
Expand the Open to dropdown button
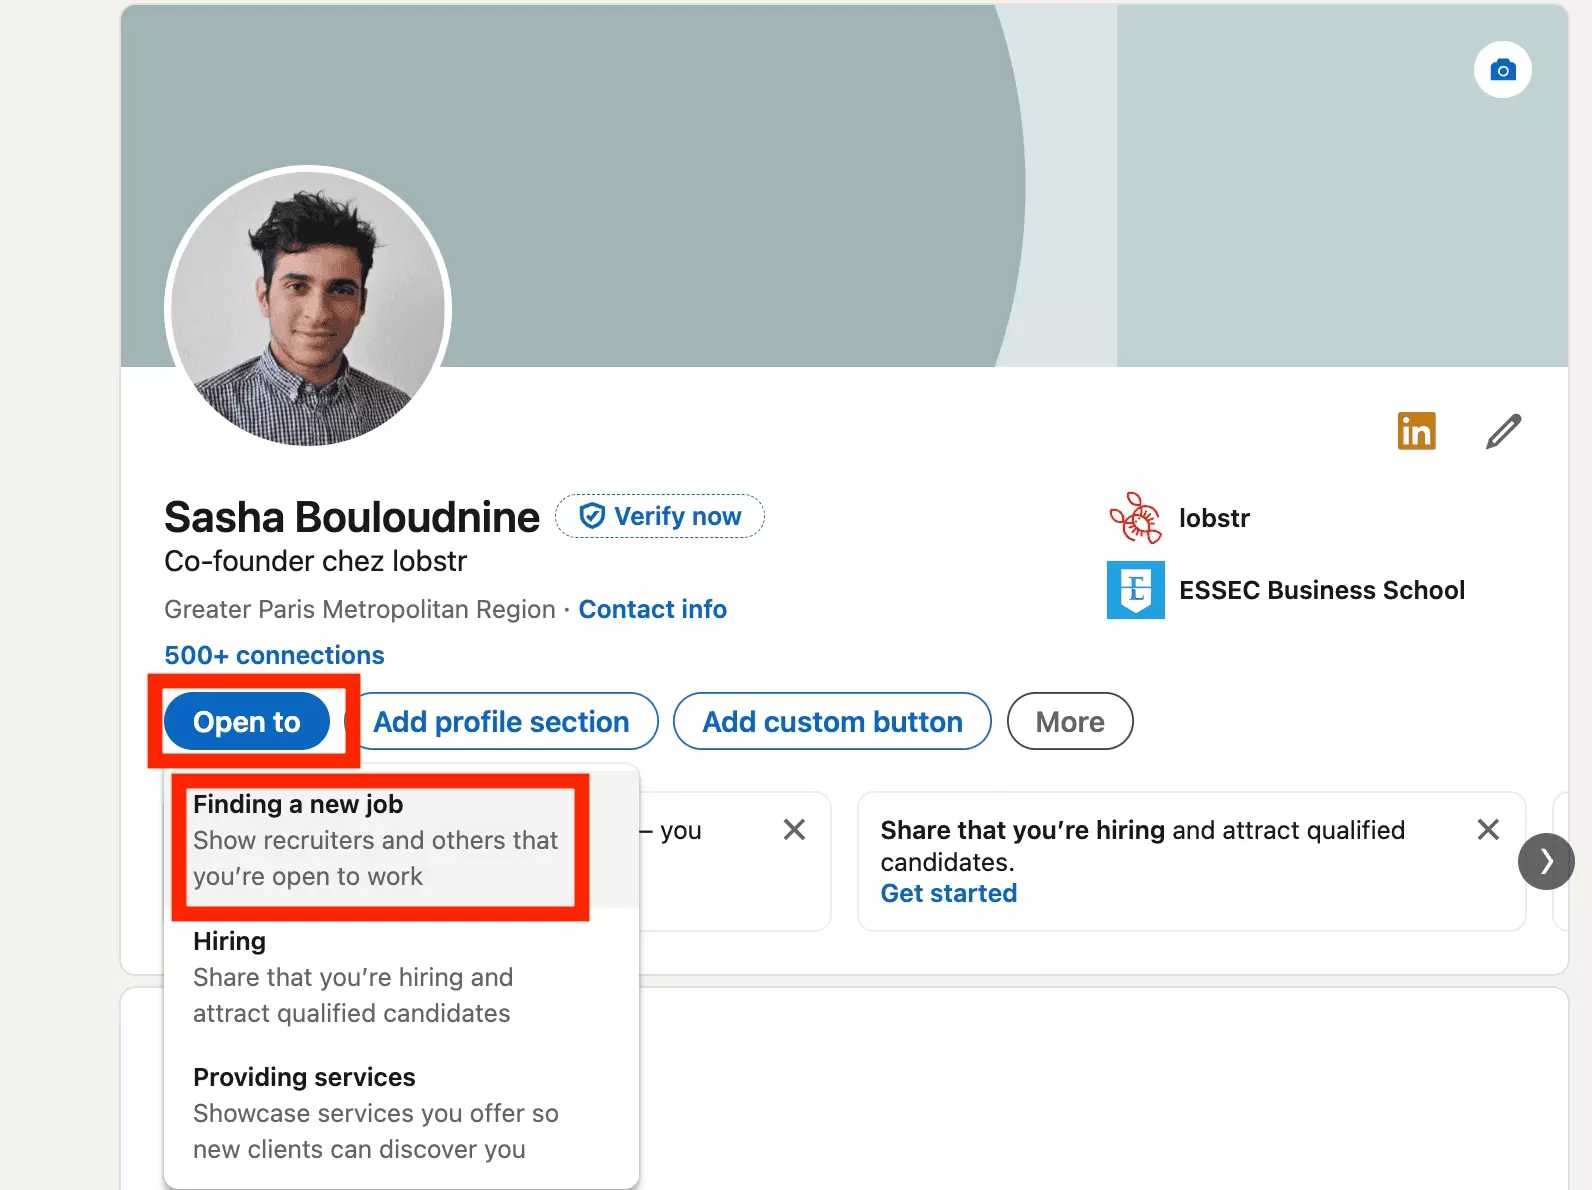coord(246,721)
